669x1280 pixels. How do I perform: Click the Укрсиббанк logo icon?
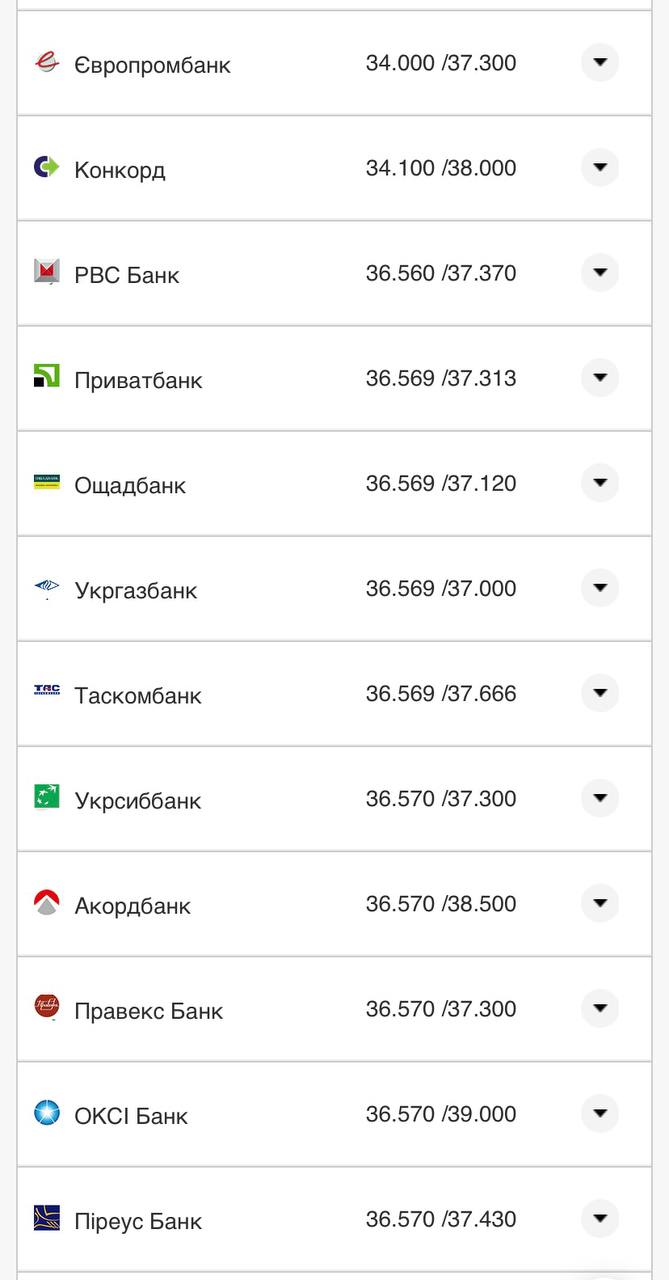pos(47,797)
